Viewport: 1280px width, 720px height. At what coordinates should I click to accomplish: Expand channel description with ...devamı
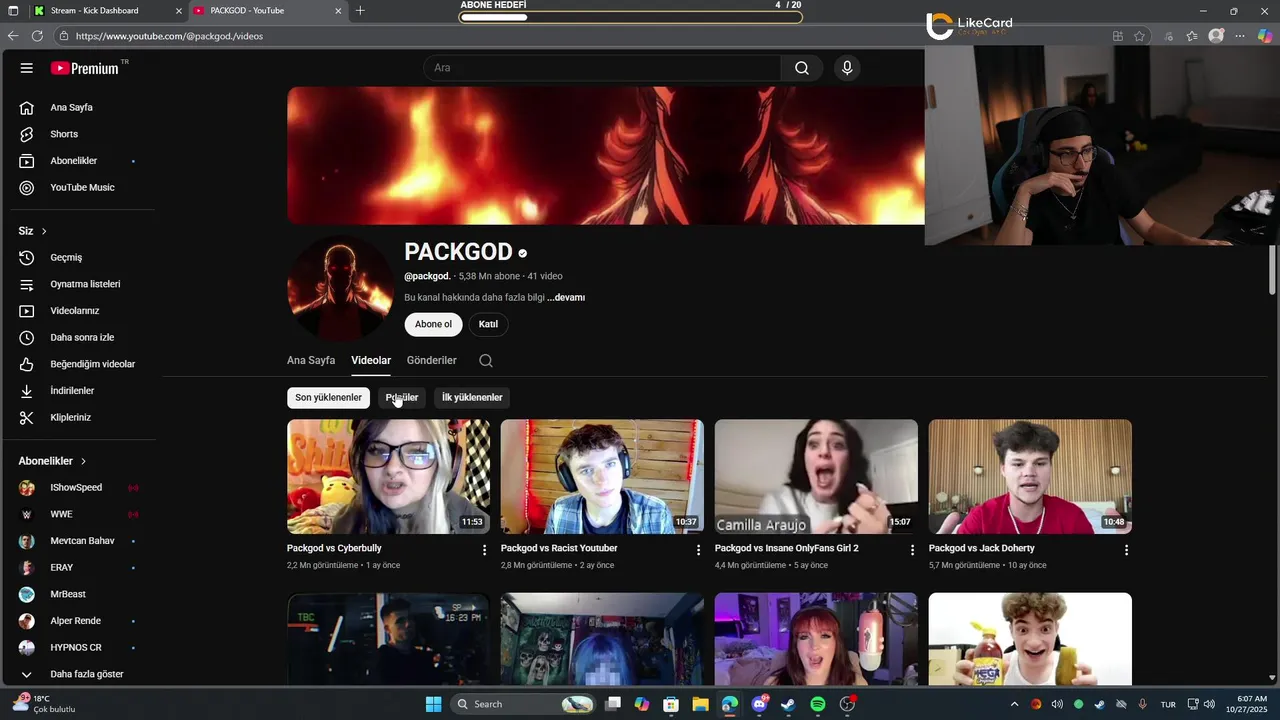(566, 297)
